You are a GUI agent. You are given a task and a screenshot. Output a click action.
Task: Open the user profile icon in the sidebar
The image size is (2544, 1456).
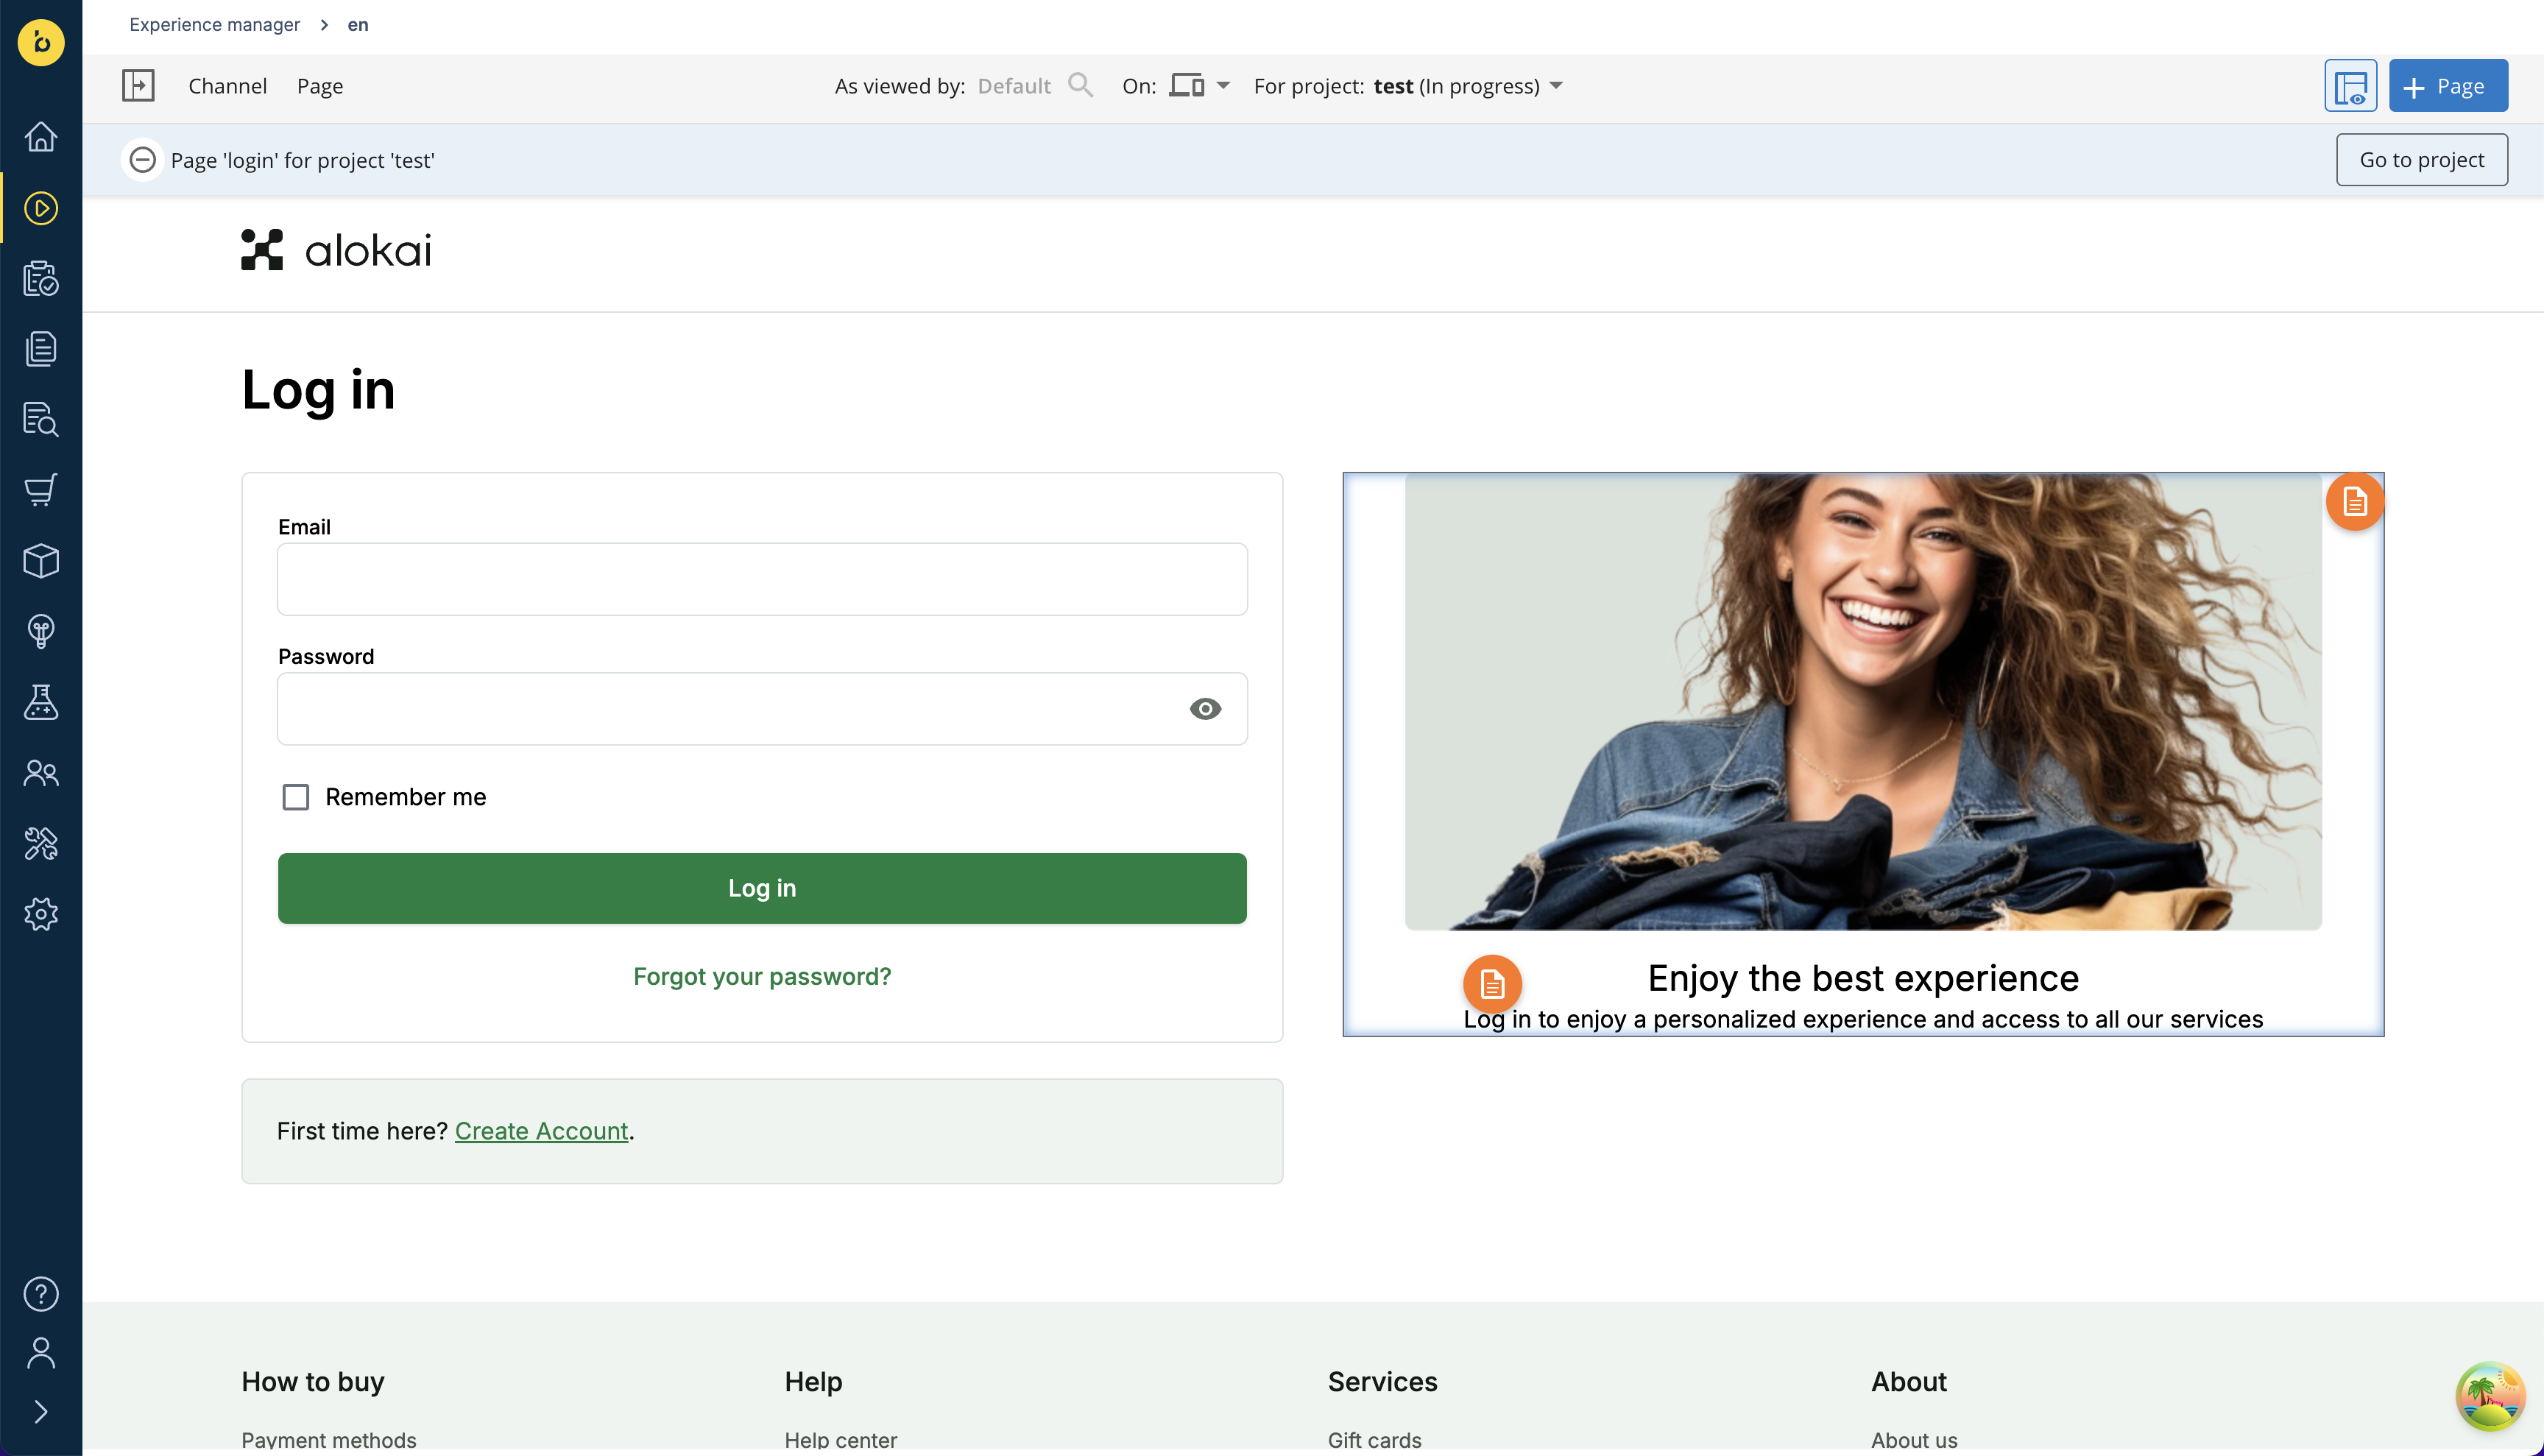(x=41, y=1353)
